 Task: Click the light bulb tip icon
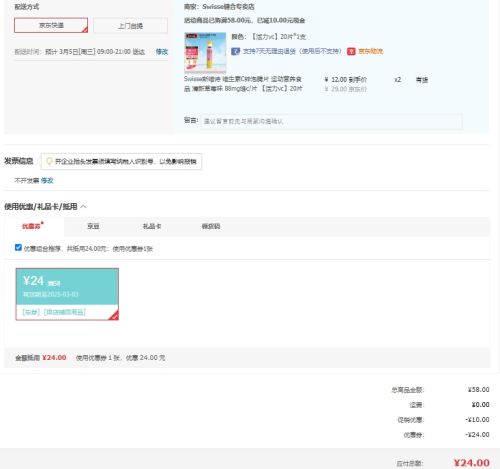[49, 161]
